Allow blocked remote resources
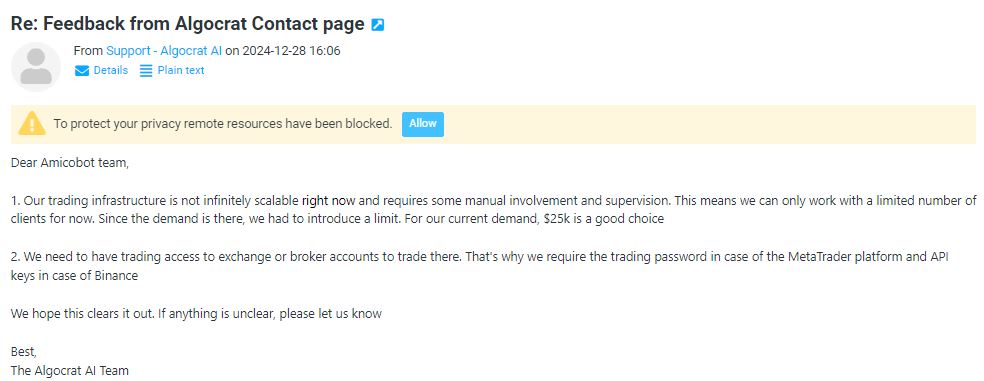984x381 pixels. click(x=423, y=124)
